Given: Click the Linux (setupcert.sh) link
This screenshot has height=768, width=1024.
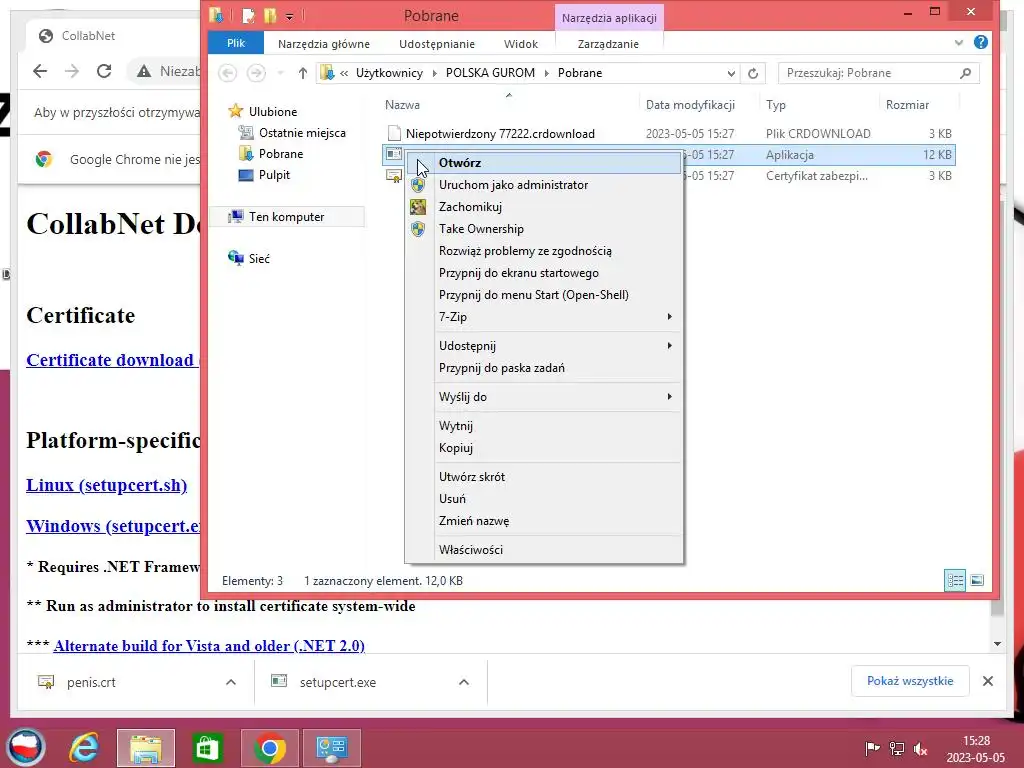Looking at the screenshot, I should 106,485.
